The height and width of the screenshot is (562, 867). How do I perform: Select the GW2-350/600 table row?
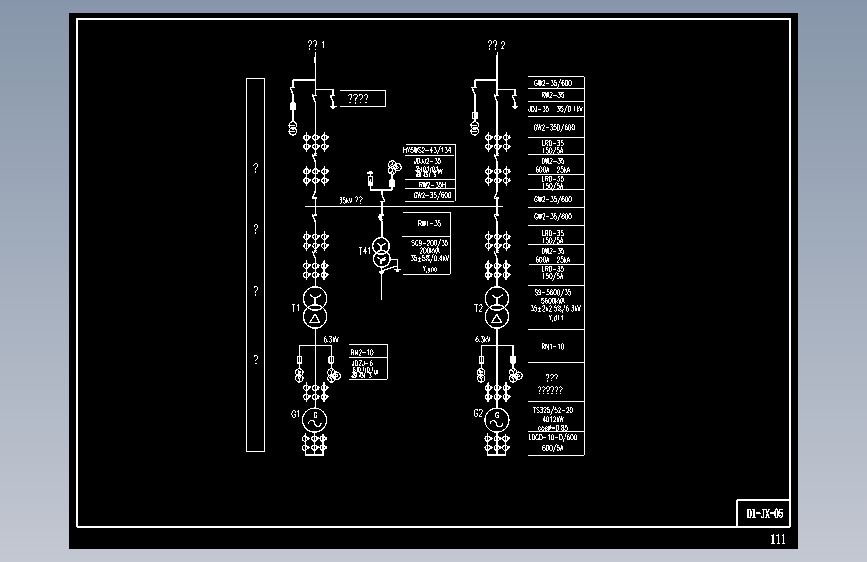point(556,127)
